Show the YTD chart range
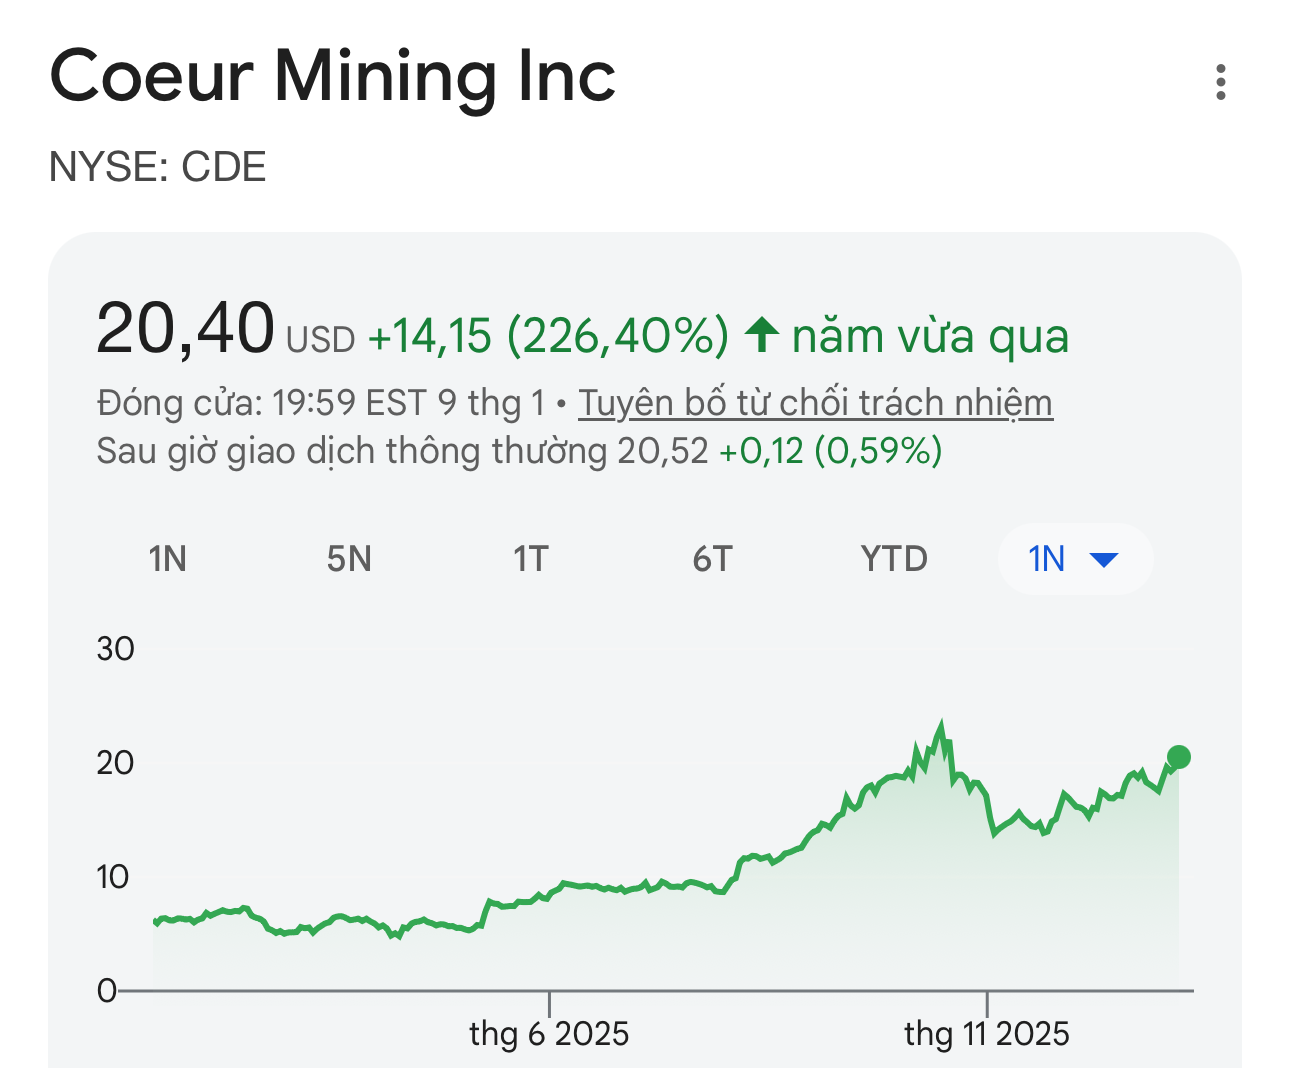The width and height of the screenshot is (1290, 1068). (894, 559)
